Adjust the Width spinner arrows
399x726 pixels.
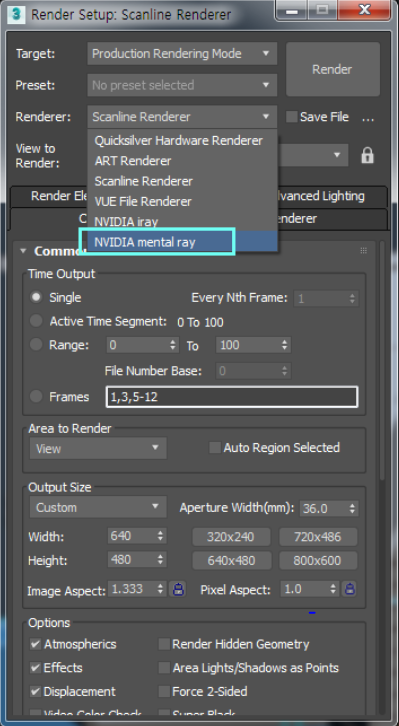coord(161,536)
